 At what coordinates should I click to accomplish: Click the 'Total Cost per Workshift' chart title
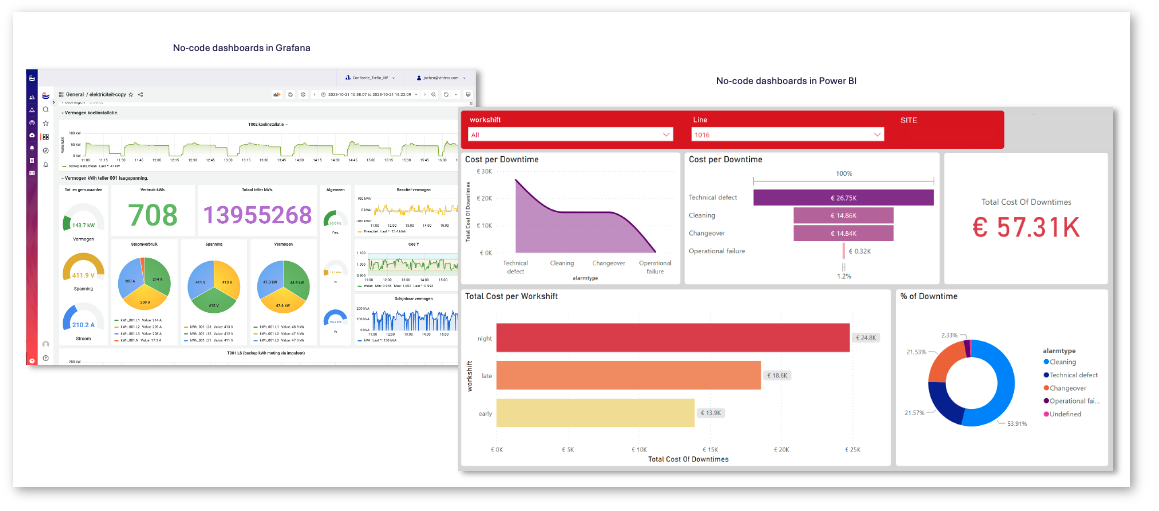511,296
